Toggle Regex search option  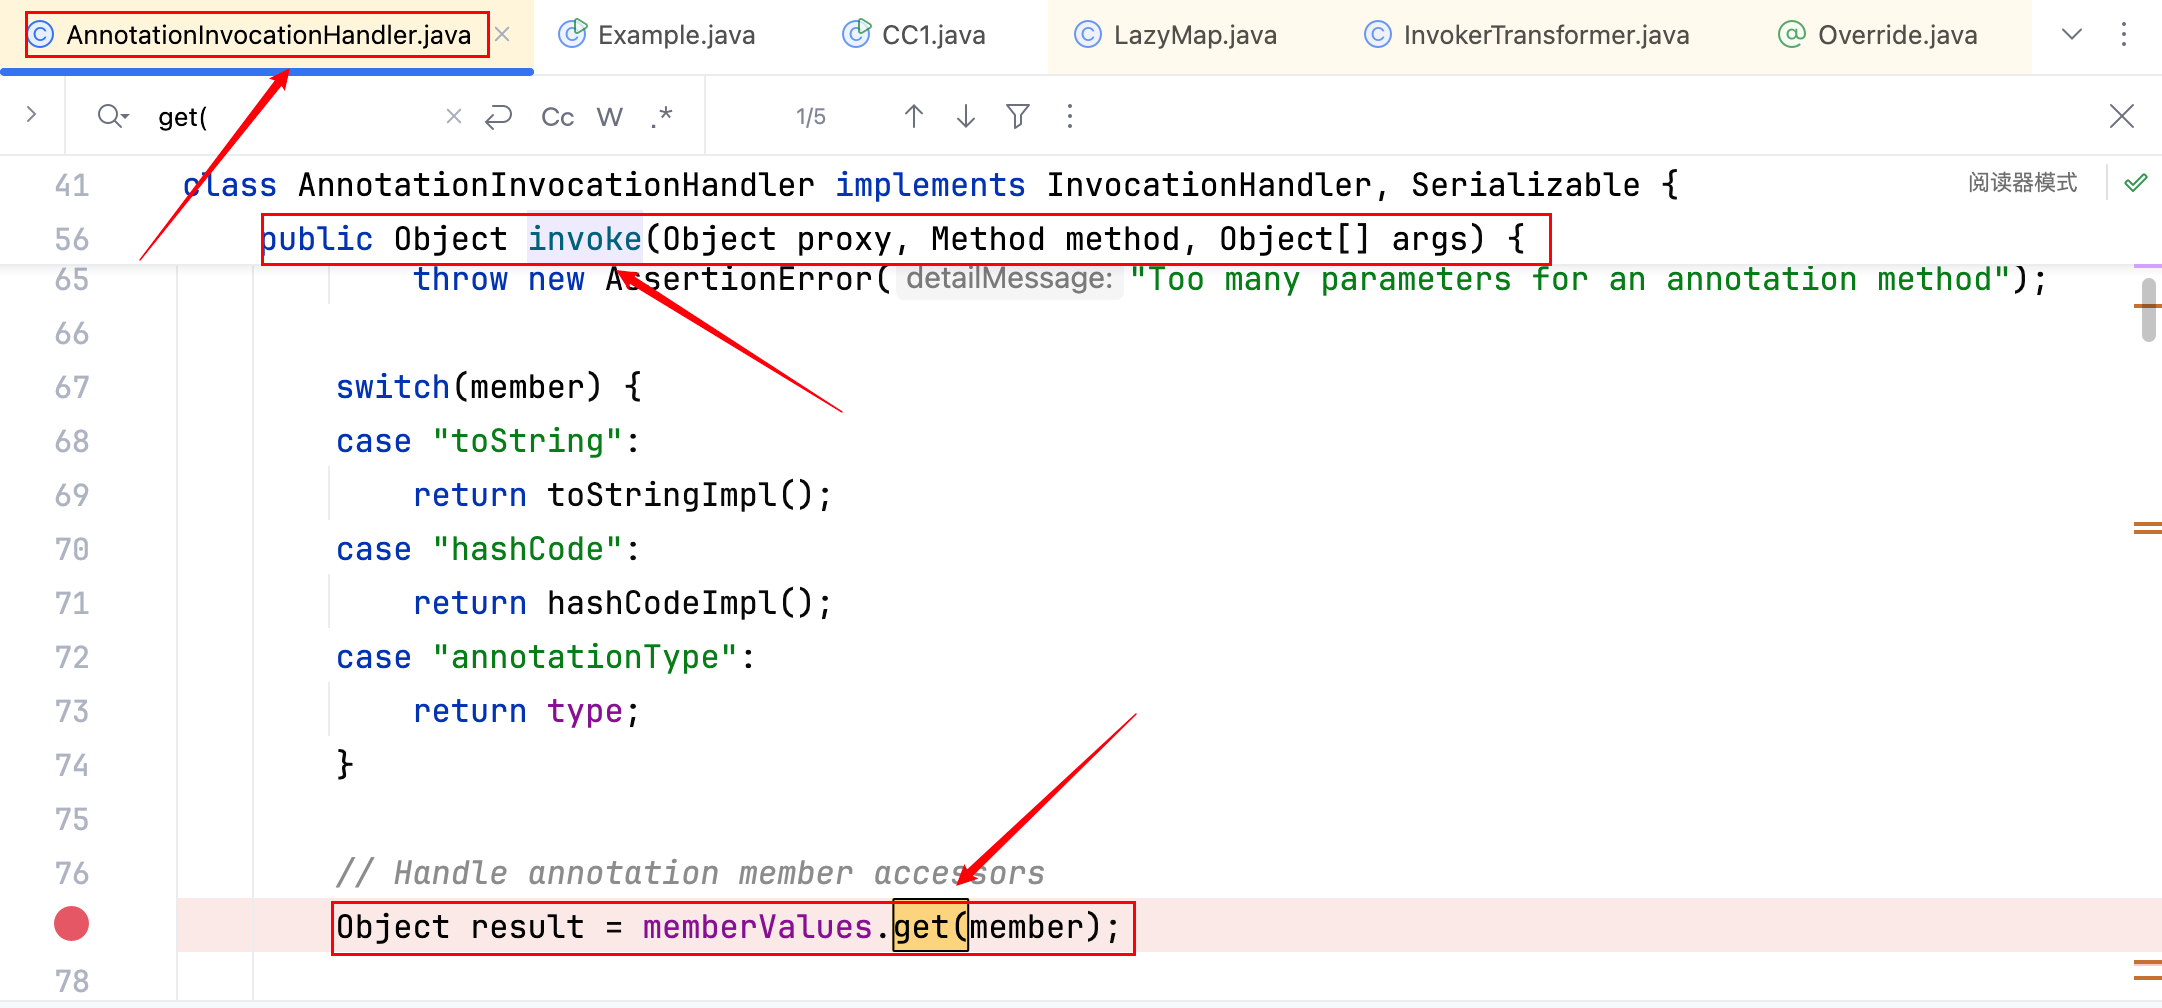(661, 117)
